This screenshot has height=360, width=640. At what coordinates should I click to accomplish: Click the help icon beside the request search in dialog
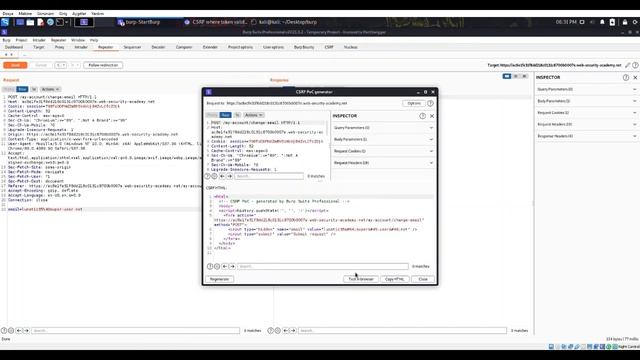207,176
